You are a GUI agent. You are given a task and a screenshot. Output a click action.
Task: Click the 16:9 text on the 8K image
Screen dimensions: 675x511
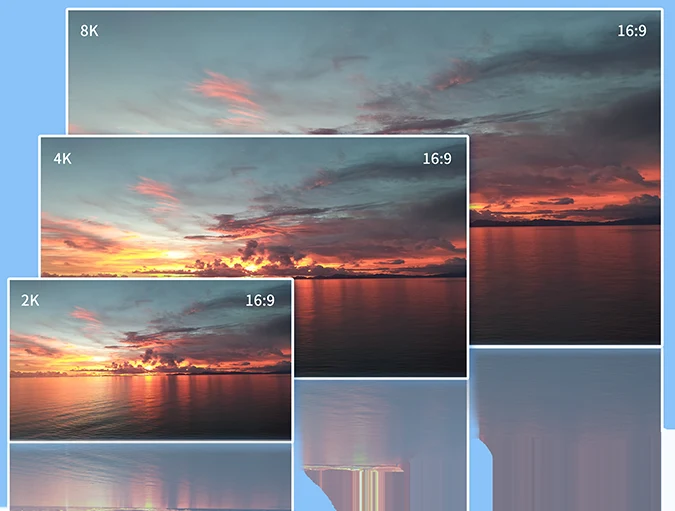pos(632,31)
